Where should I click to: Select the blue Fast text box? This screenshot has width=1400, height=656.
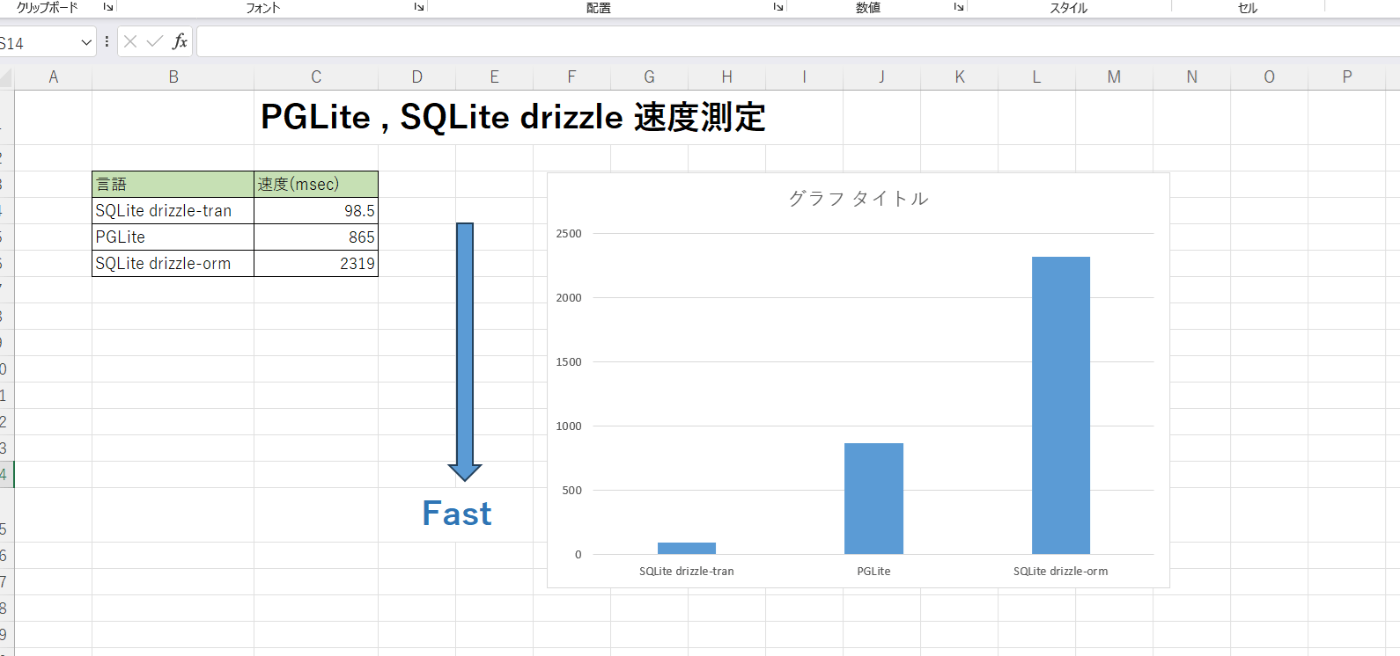click(x=457, y=513)
